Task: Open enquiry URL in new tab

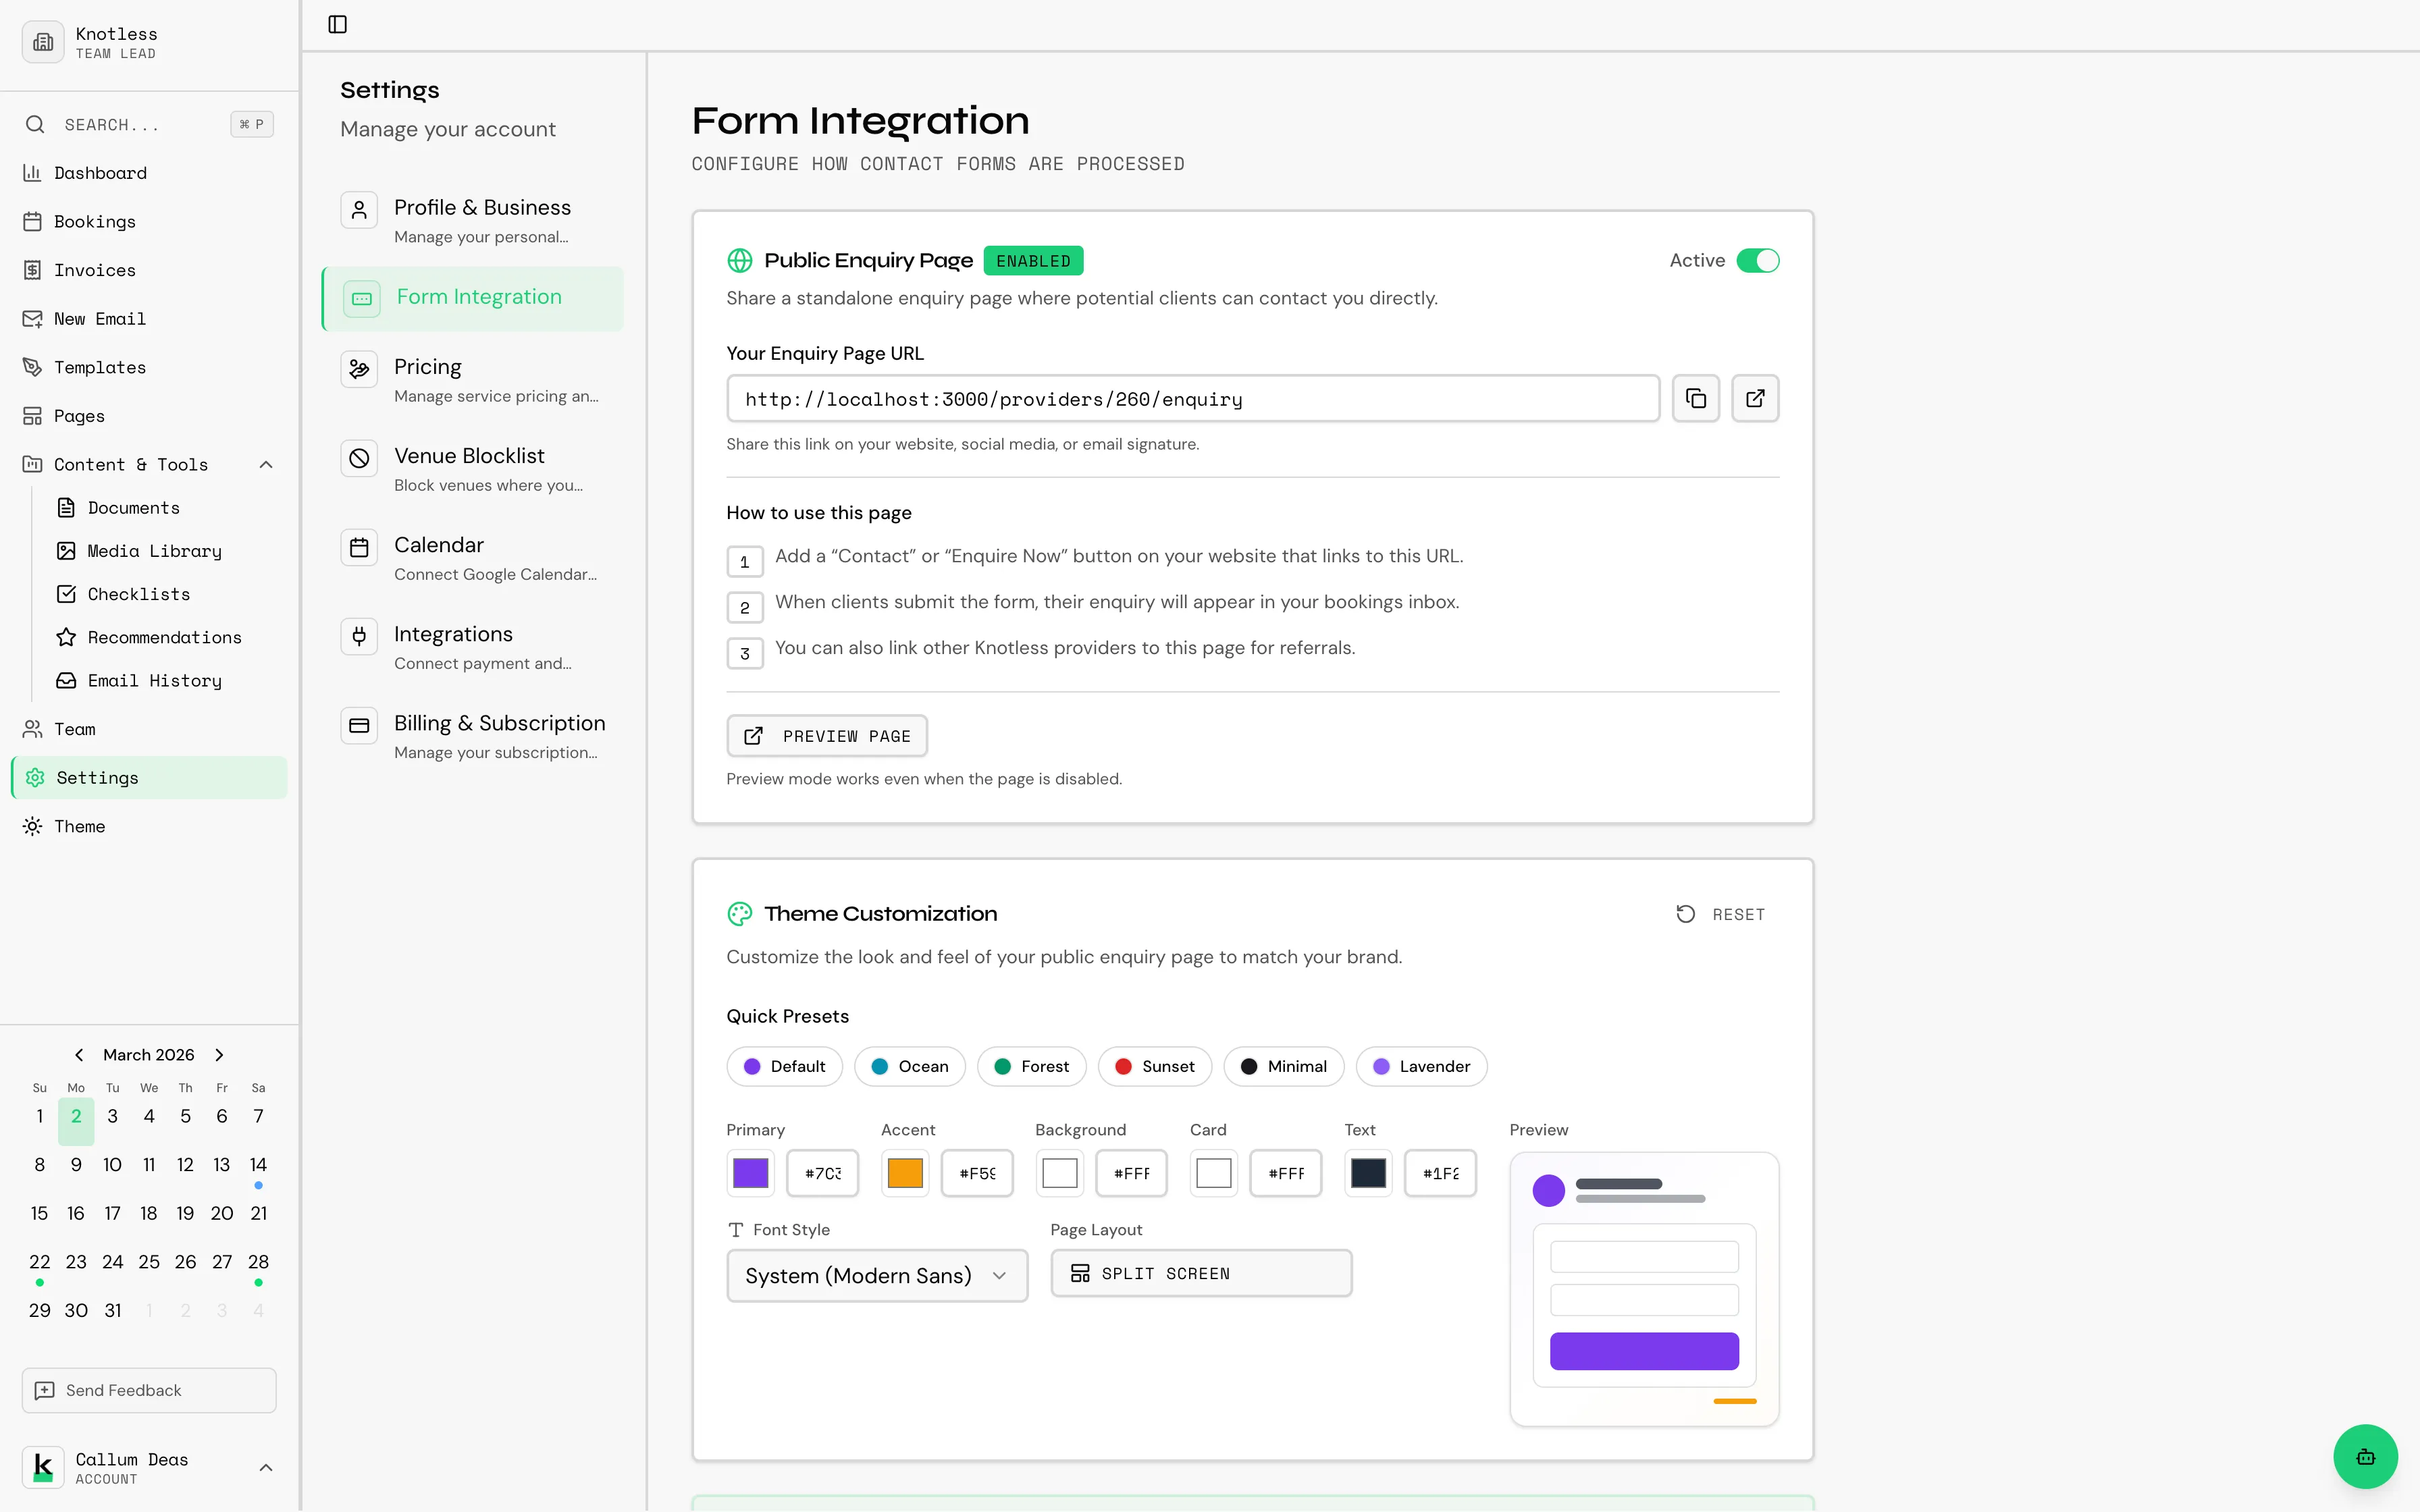Action: (1755, 398)
